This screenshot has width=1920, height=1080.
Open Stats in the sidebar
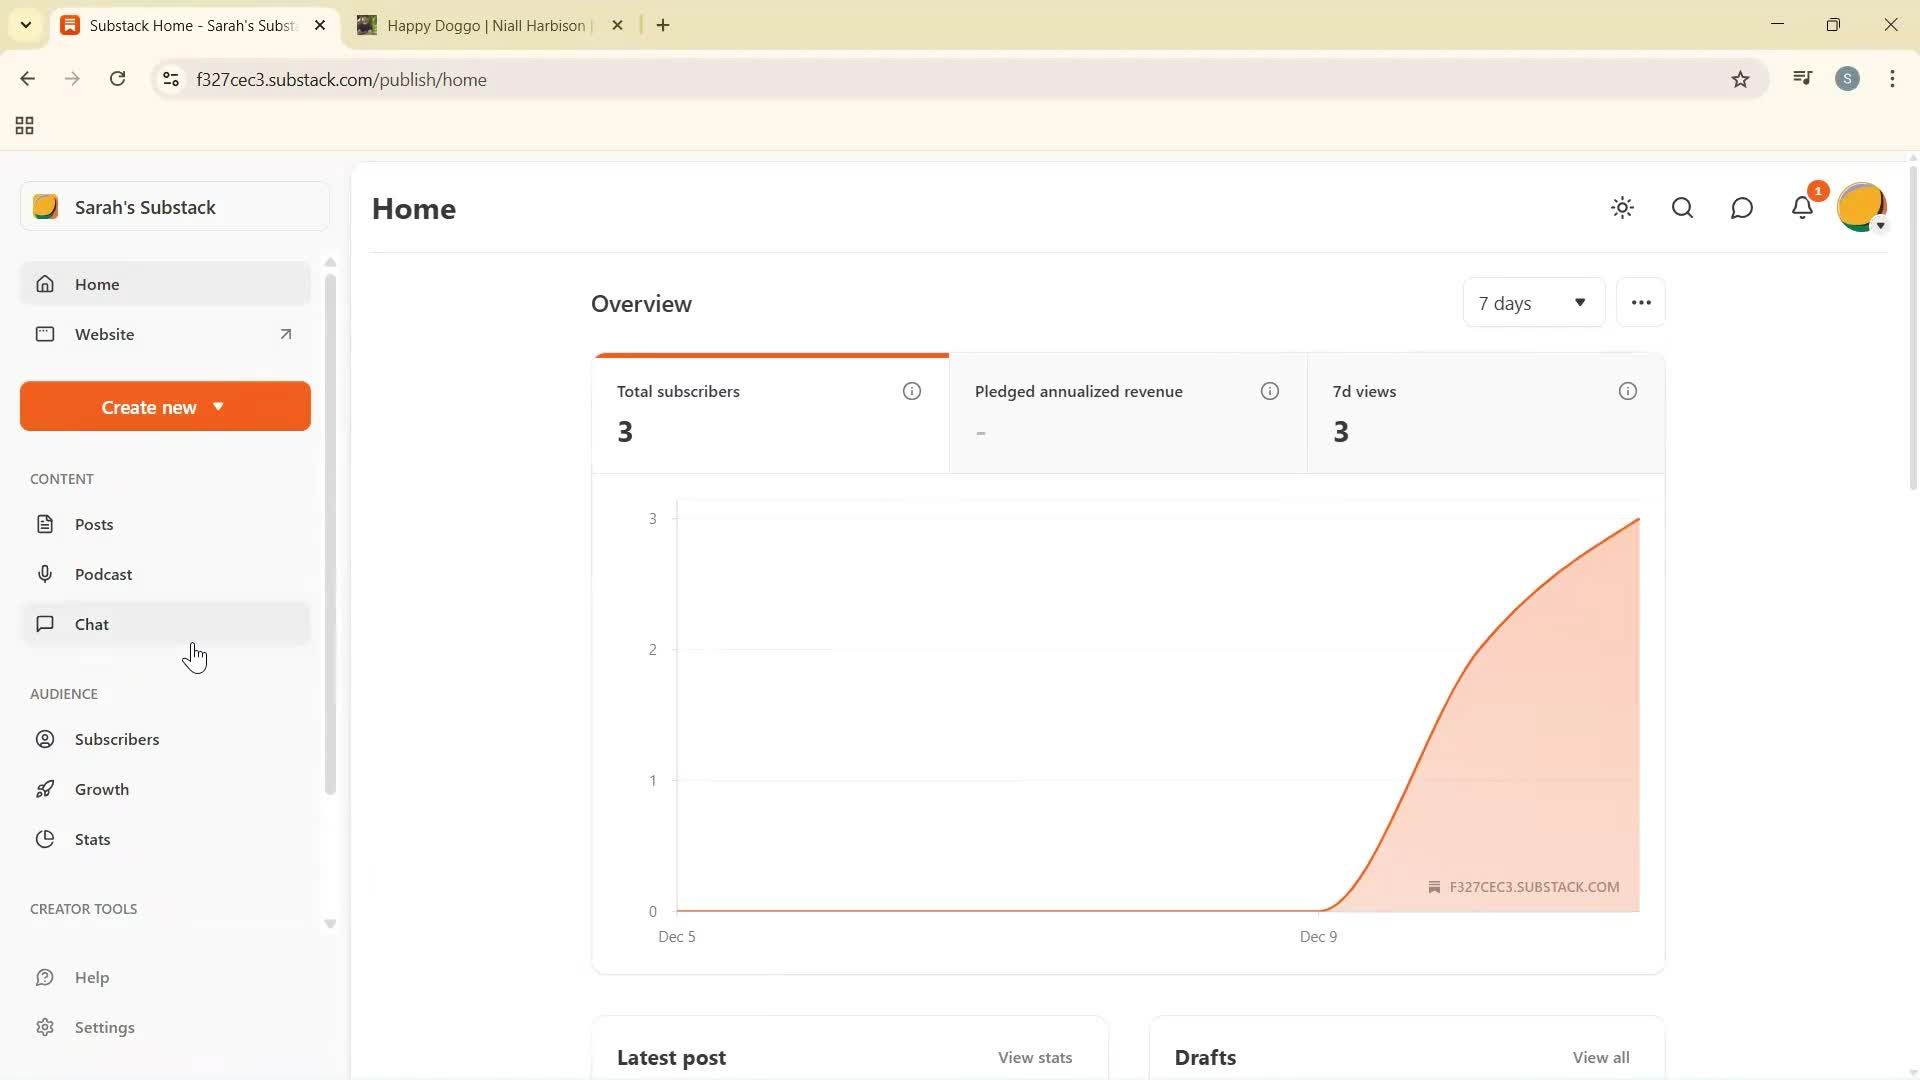click(92, 839)
